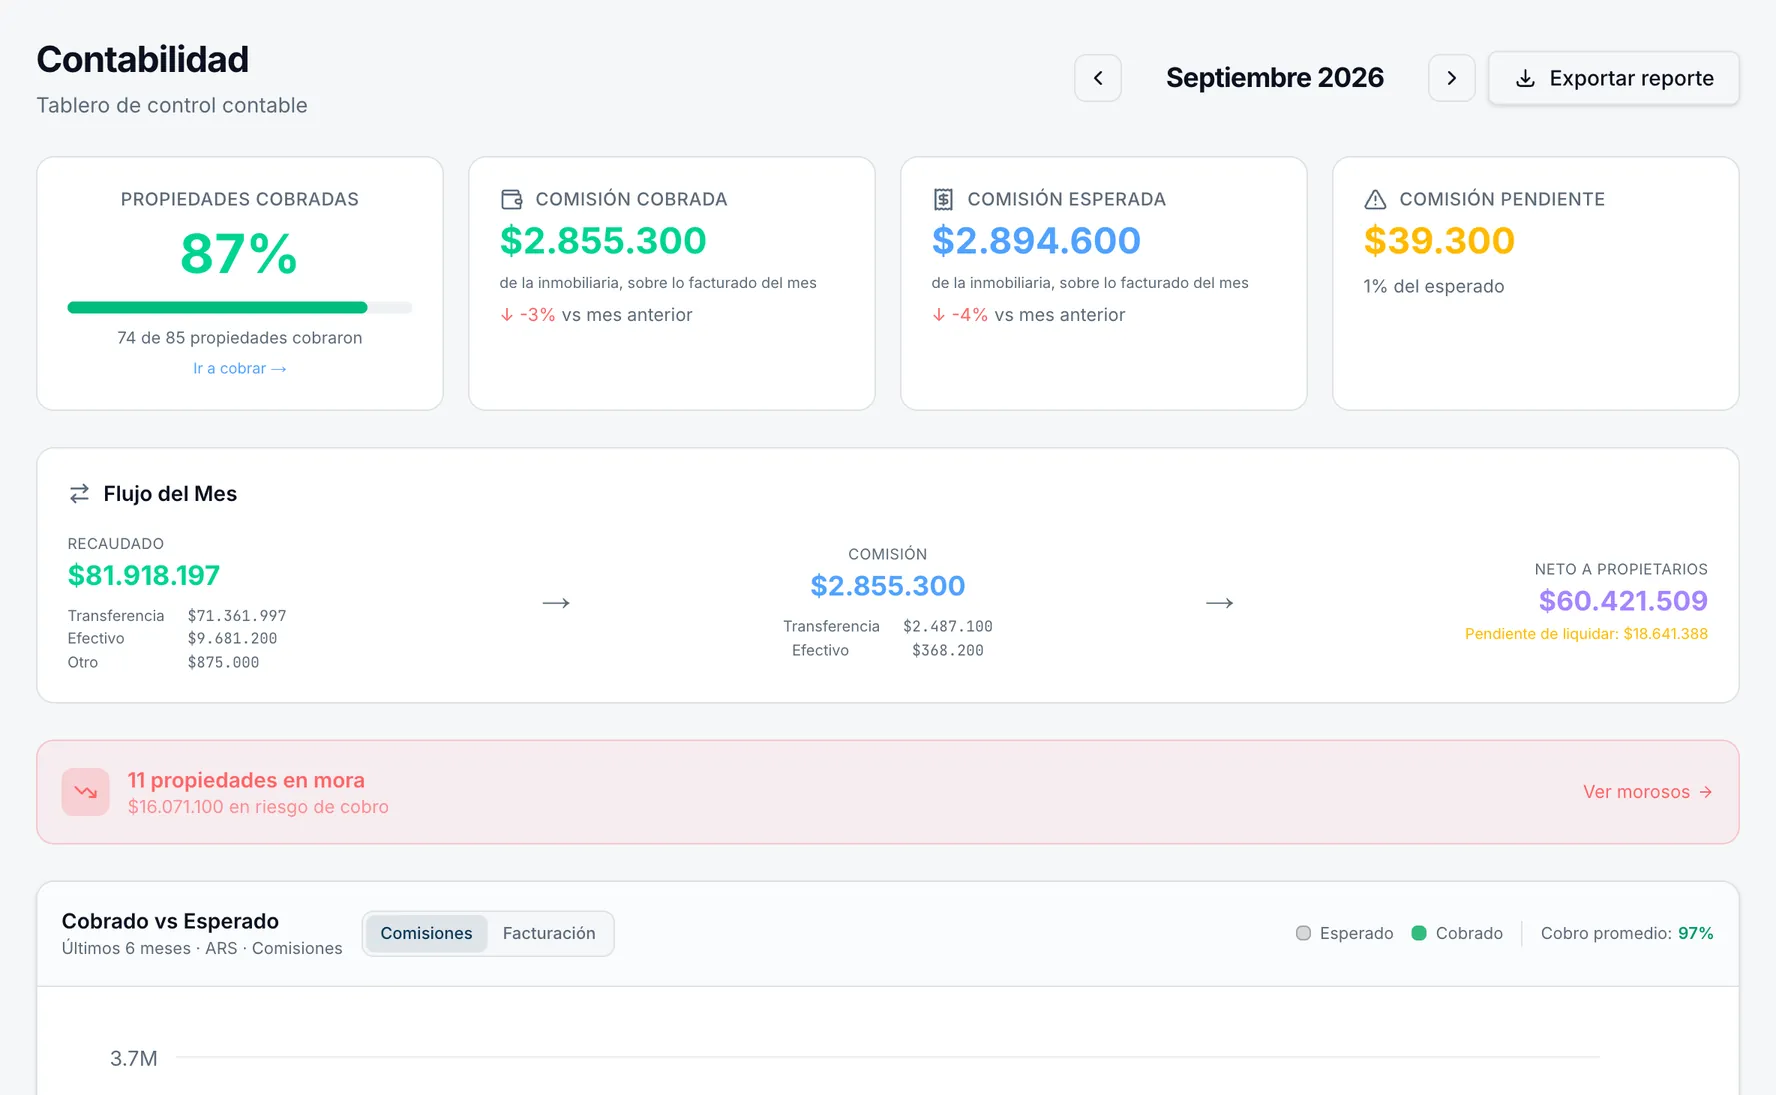Click the $2.894.600 expected commission amount

point(1036,240)
